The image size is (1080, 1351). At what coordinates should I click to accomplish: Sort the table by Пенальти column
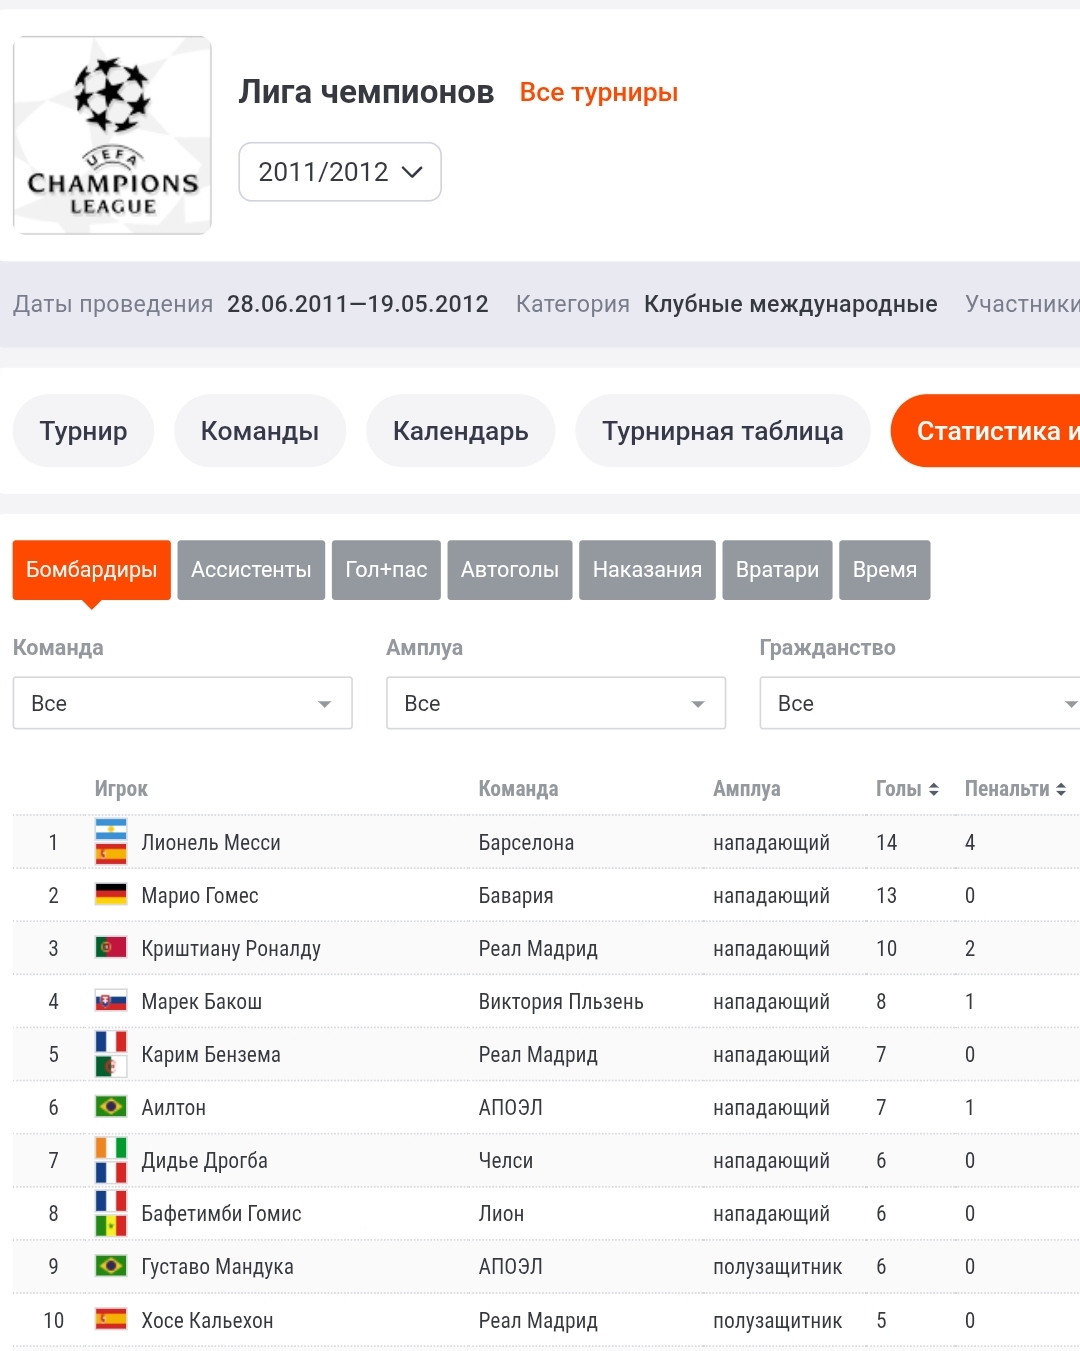(1015, 789)
